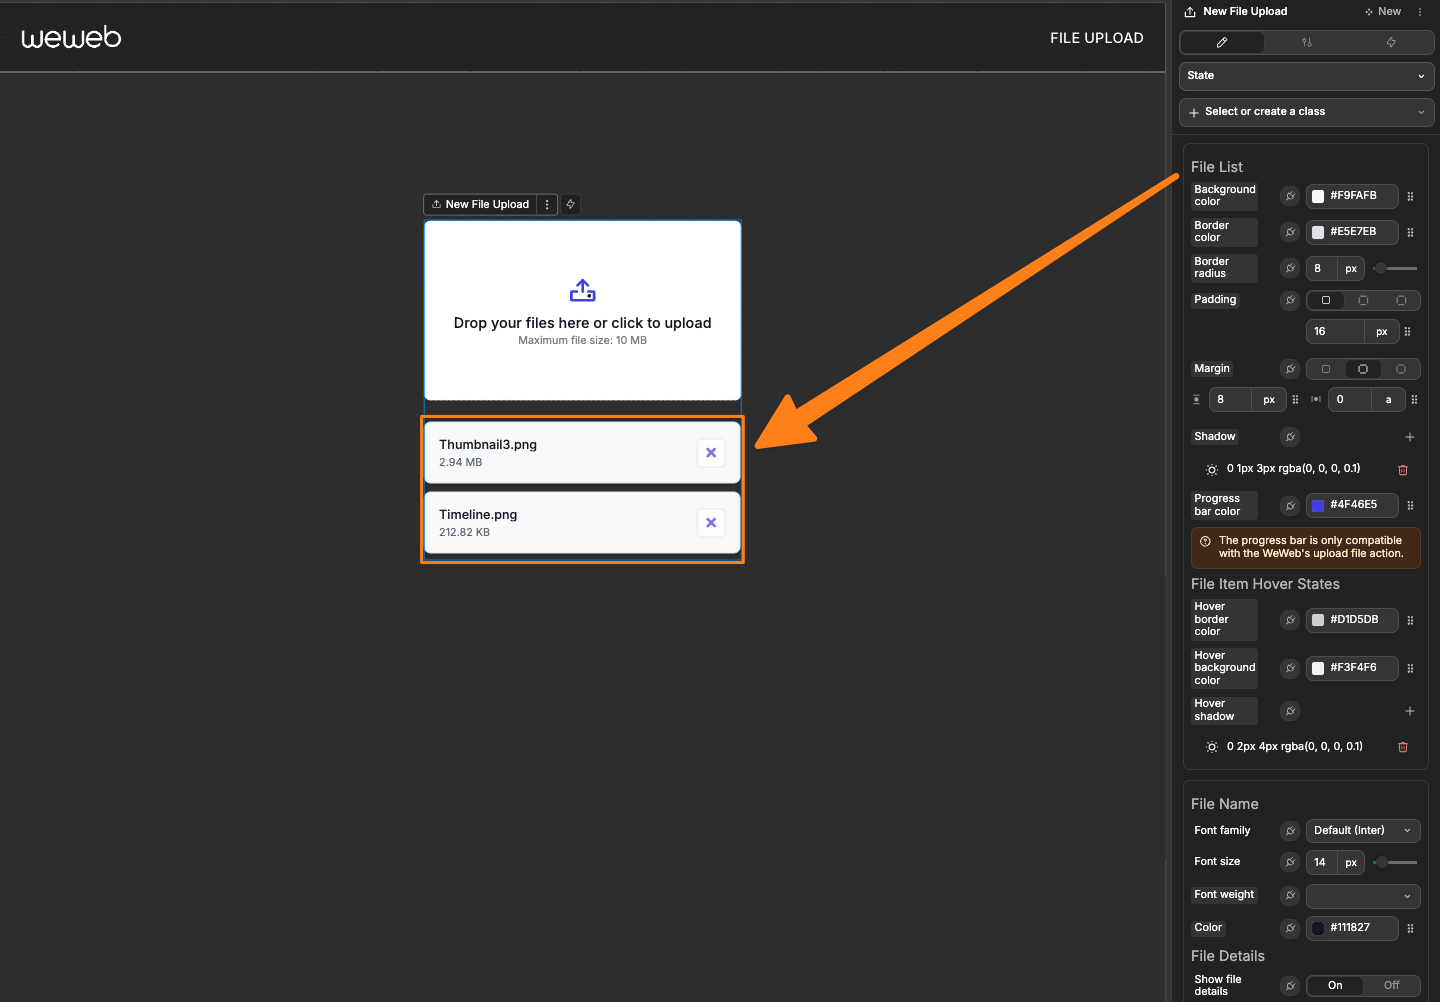Screen dimensions: 1440x1002
Task: Expand the Font family dropdown showing Default (Inter)
Action: point(1362,830)
